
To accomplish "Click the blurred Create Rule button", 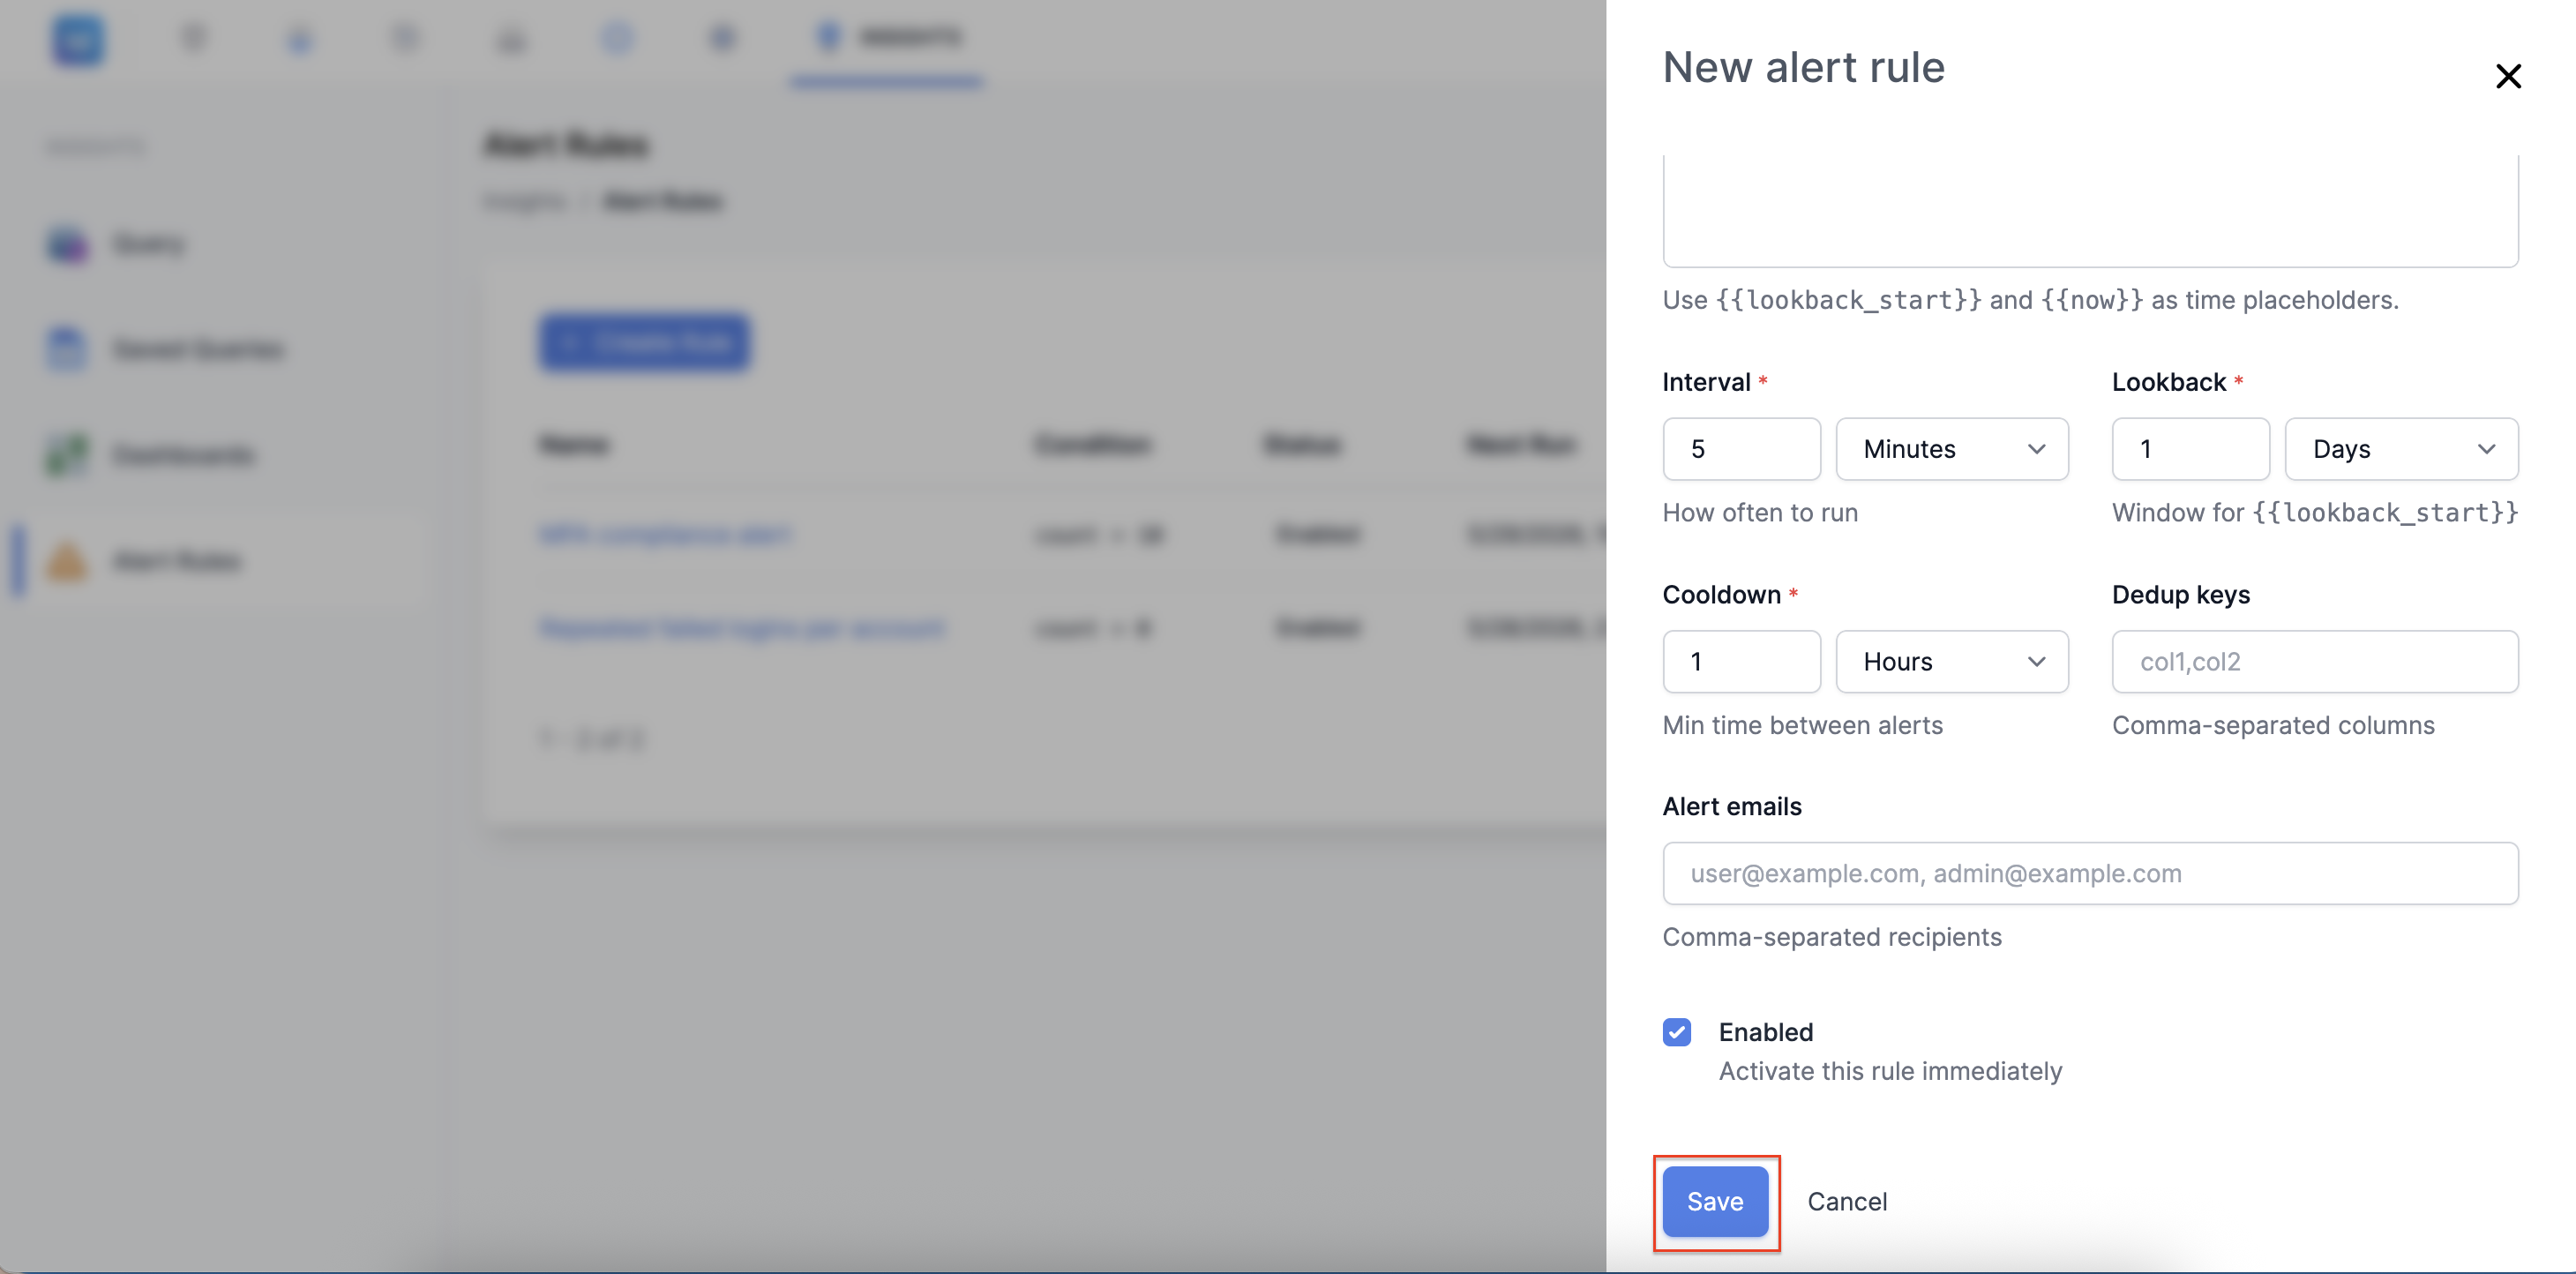I will pyautogui.click(x=645, y=343).
